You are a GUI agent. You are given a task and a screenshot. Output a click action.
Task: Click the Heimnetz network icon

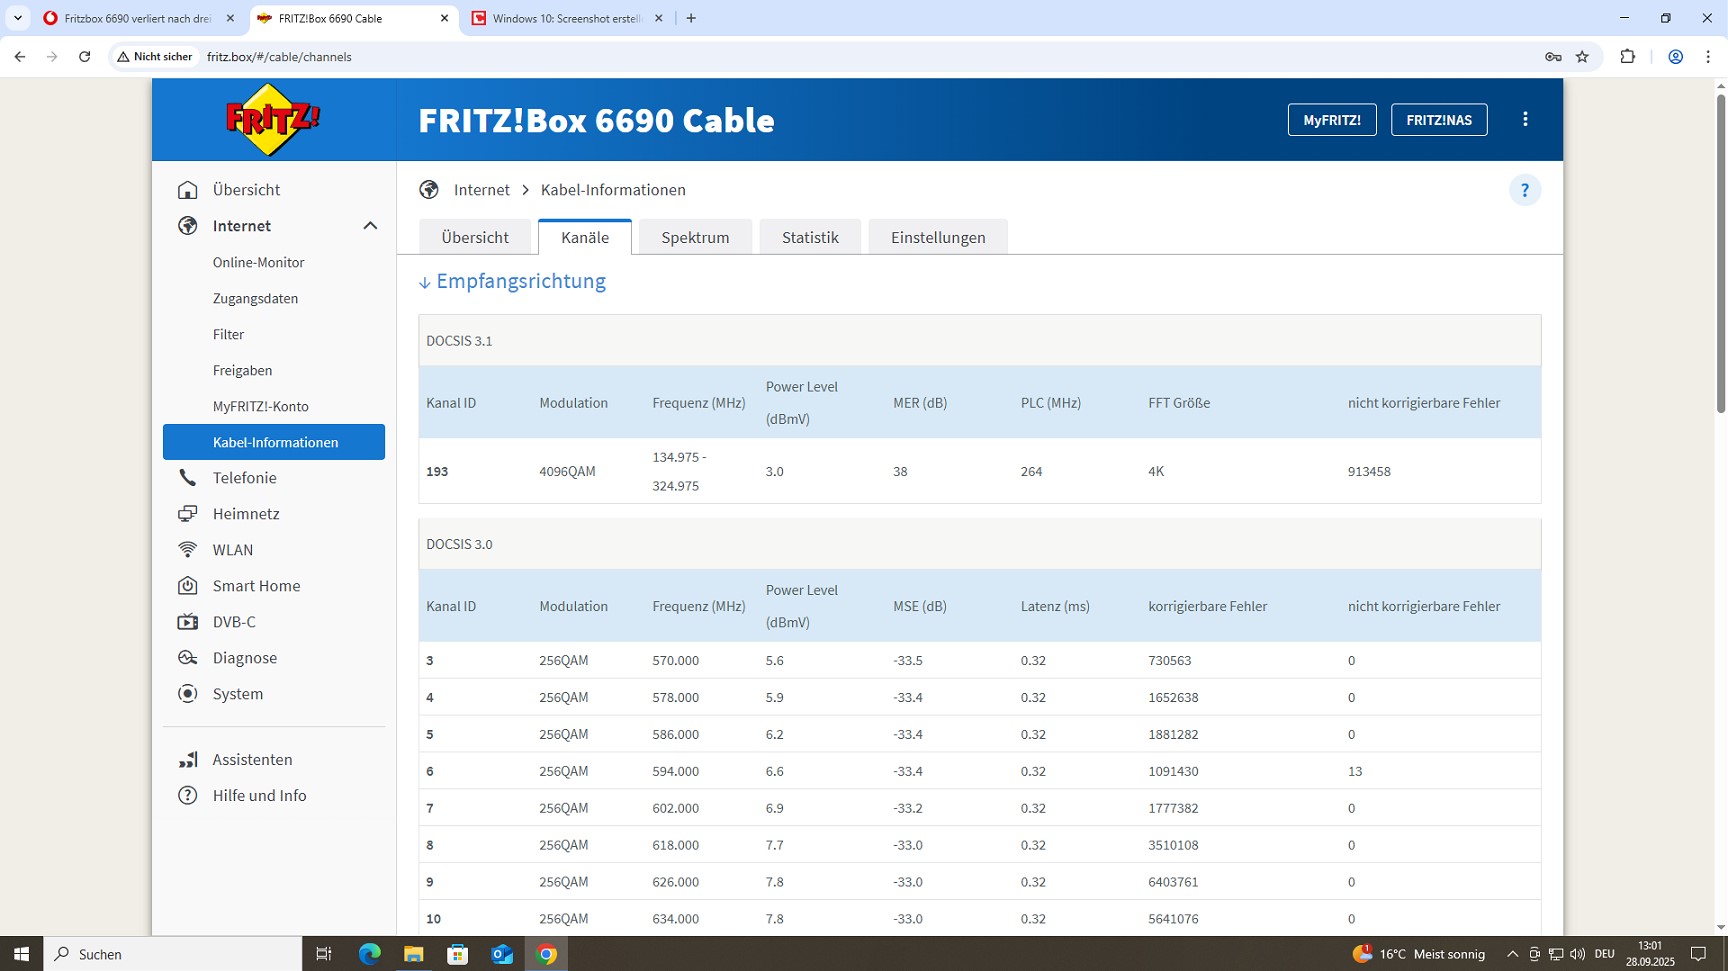tap(187, 514)
